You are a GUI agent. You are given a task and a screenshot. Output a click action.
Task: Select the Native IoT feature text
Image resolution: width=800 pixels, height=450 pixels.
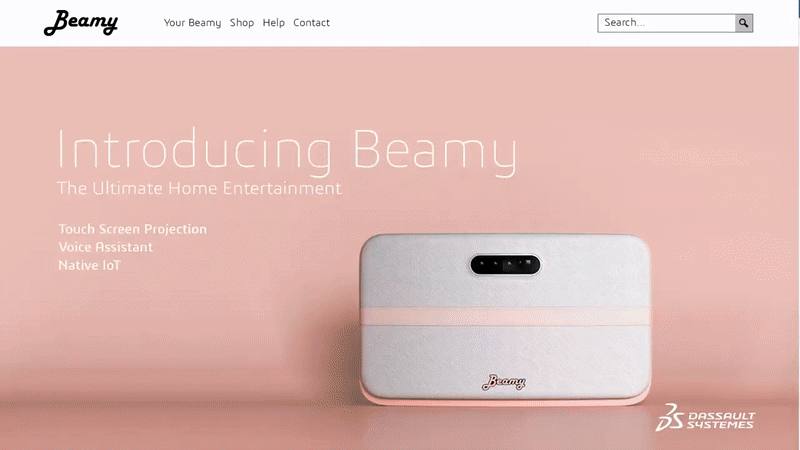89,265
